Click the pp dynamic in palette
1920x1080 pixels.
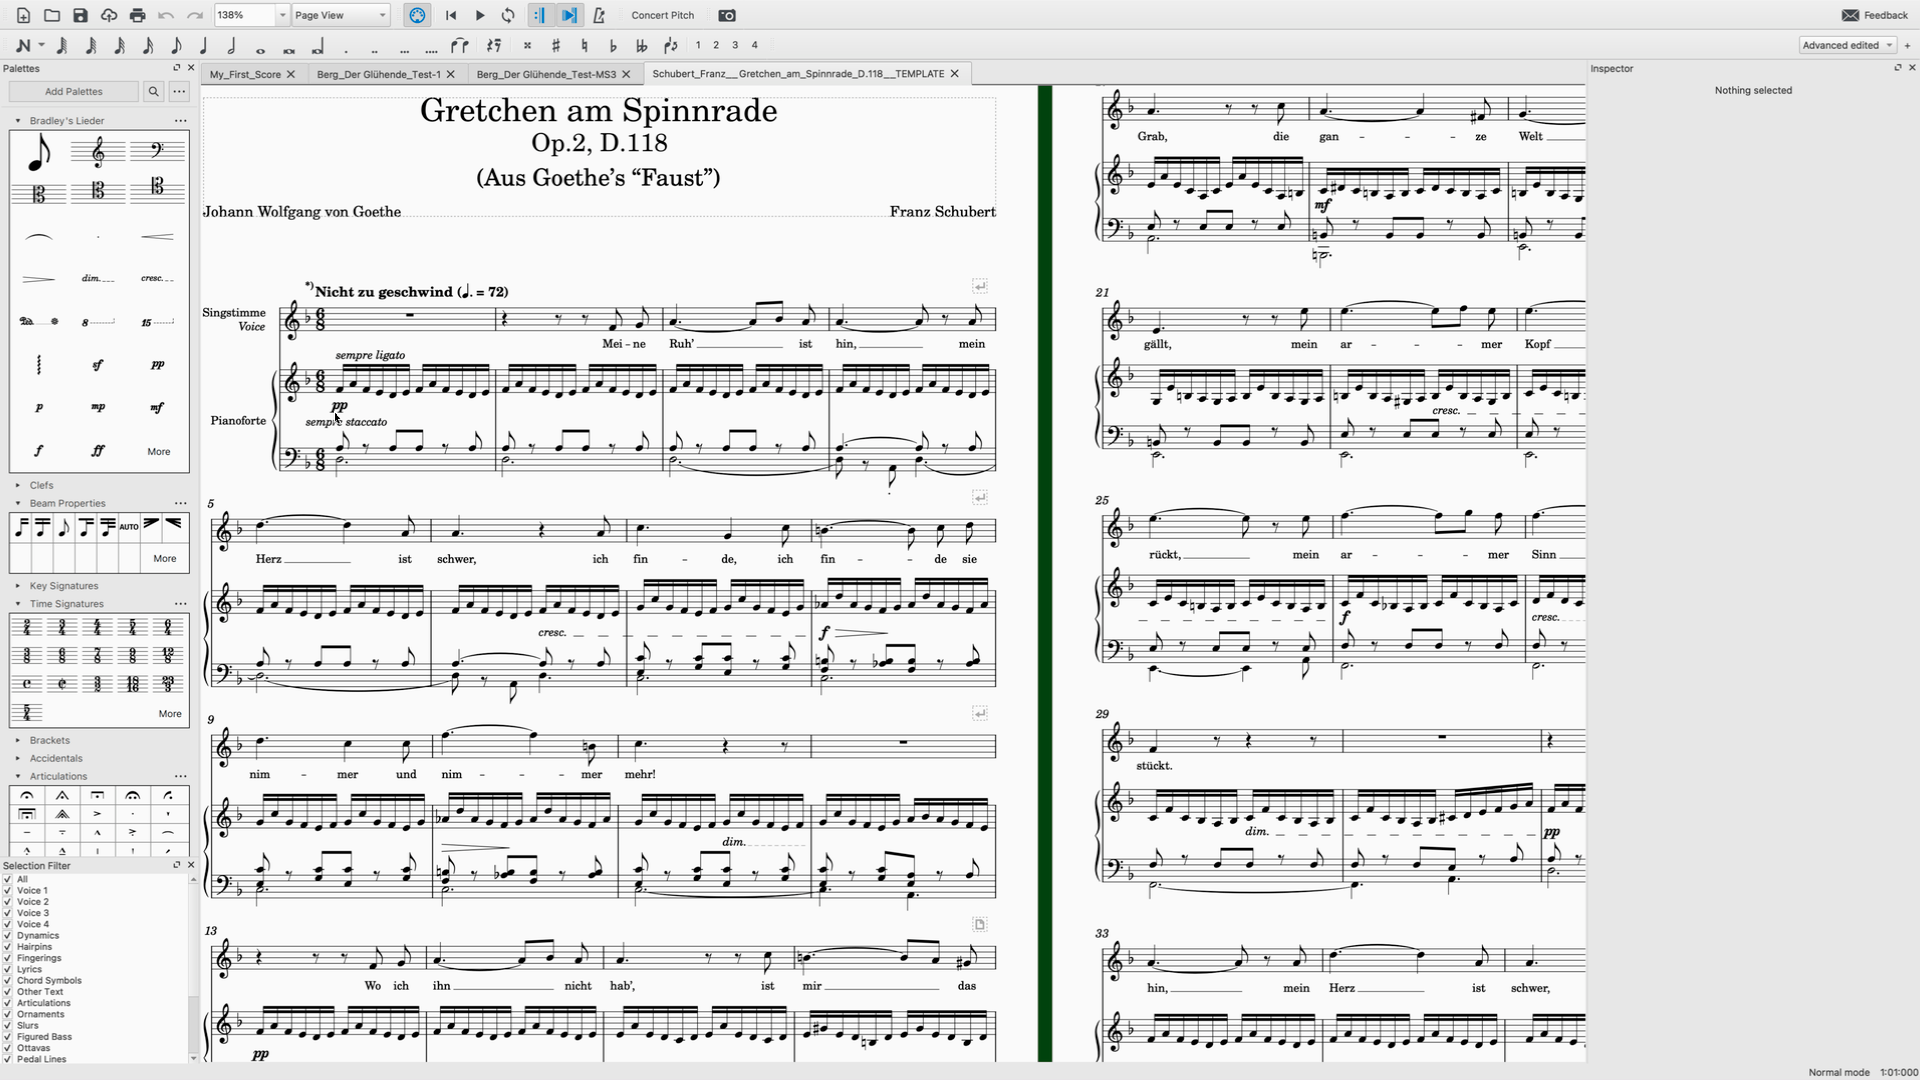158,365
